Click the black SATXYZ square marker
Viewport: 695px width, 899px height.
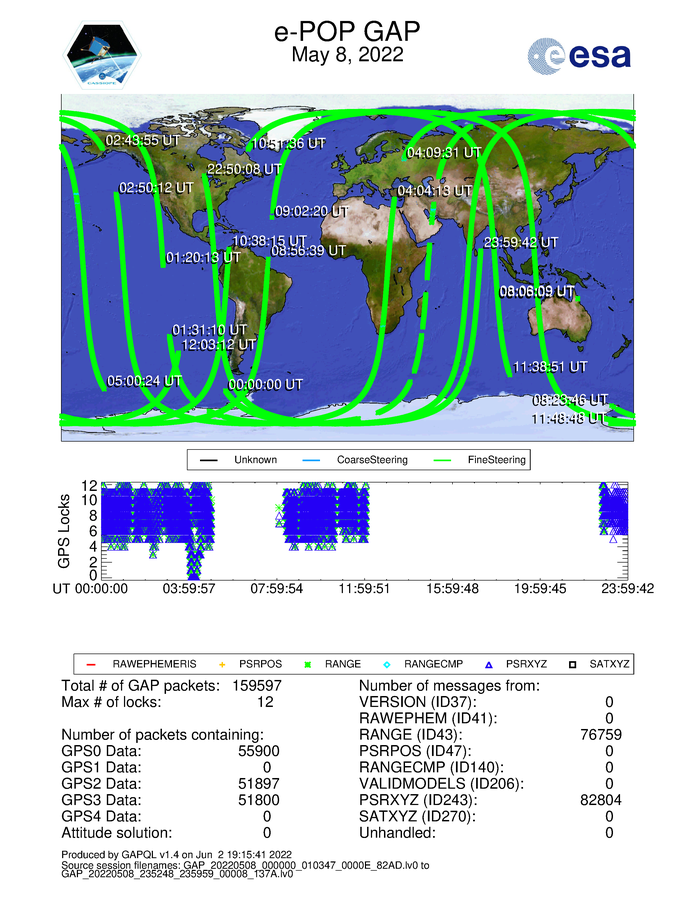coord(573,663)
